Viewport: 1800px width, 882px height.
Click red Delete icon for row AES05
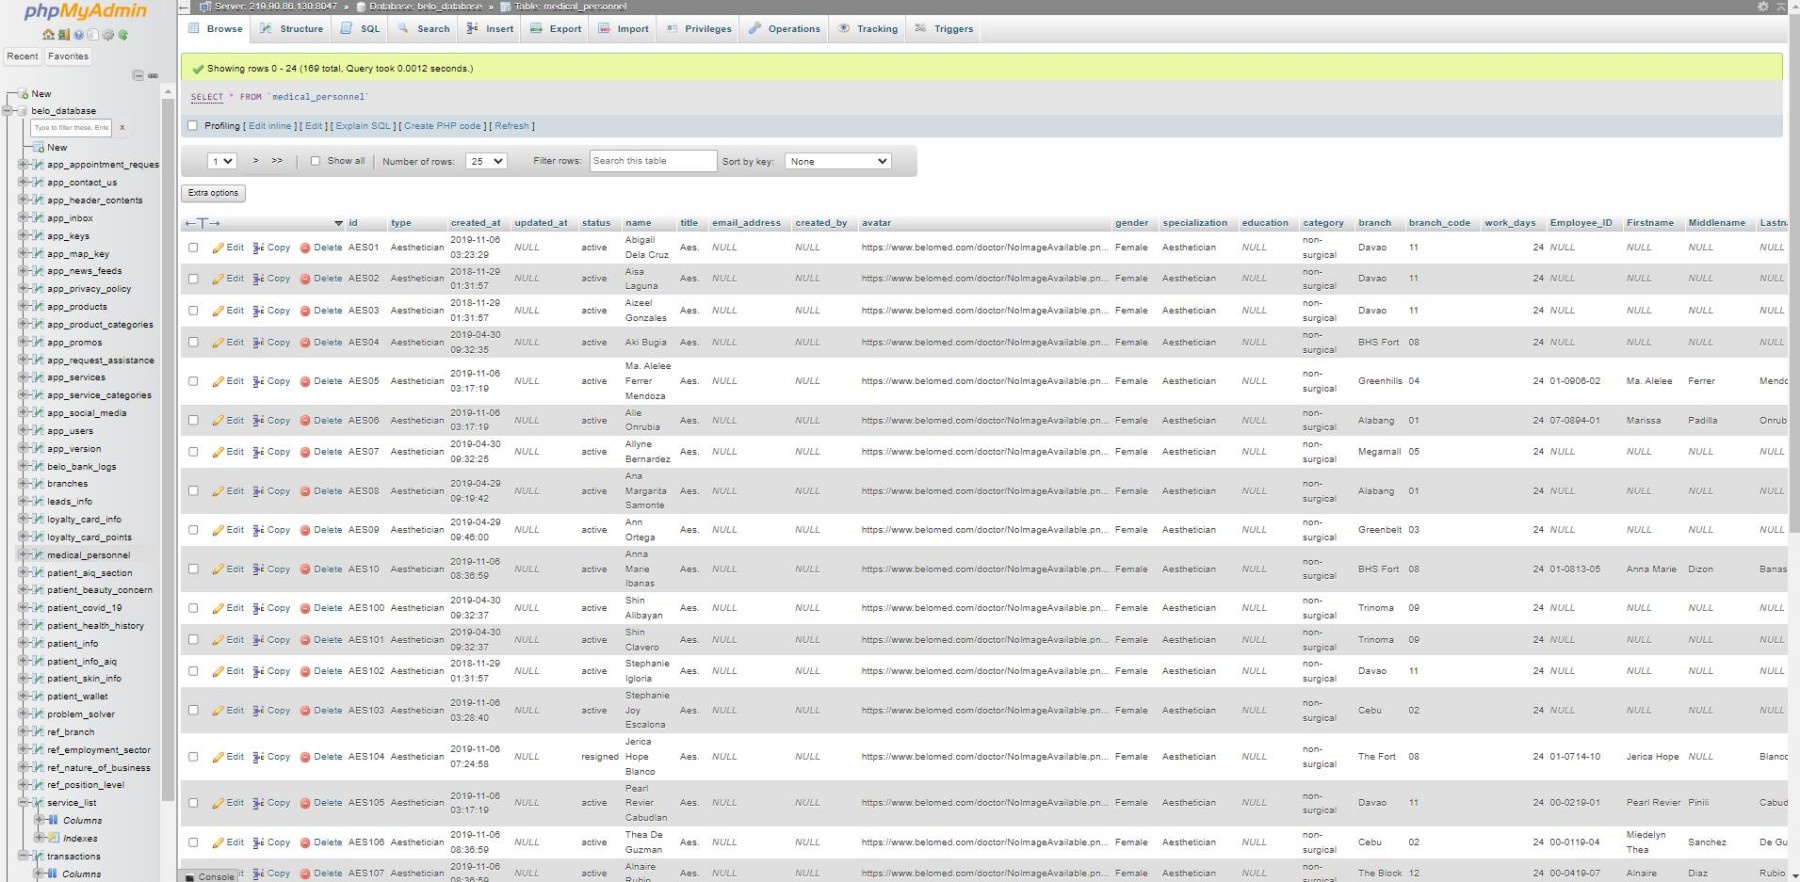click(305, 381)
